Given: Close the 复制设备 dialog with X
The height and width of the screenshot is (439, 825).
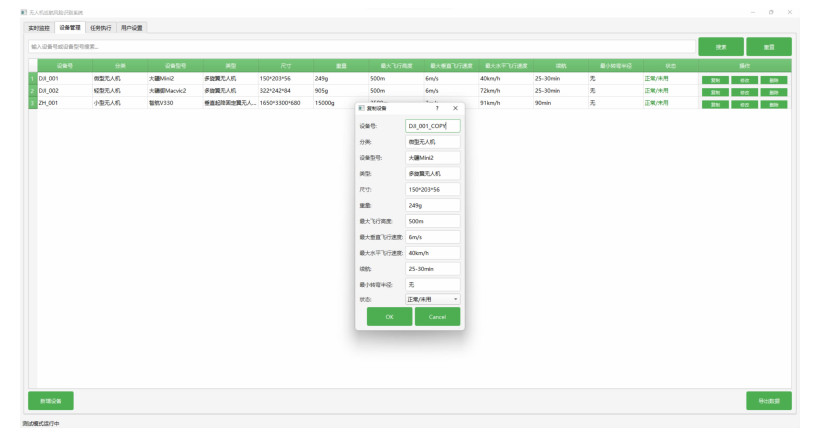Looking at the screenshot, I should click(x=455, y=108).
